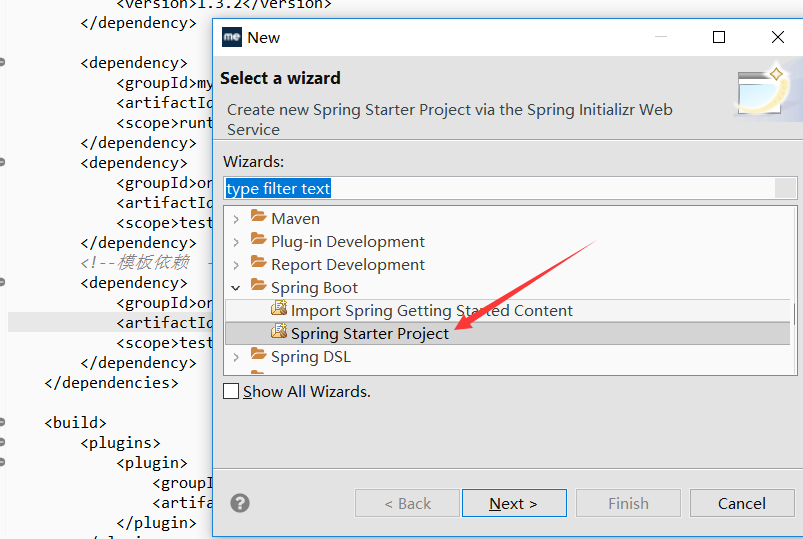The width and height of the screenshot is (803, 539).
Task: Click the Next button
Action: (514, 503)
